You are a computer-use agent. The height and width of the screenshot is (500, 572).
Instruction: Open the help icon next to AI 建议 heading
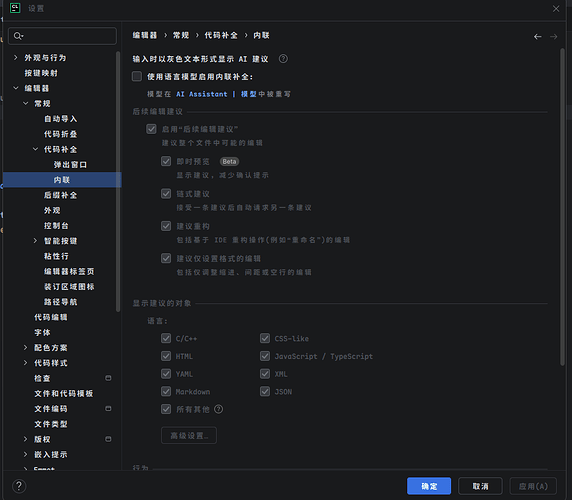[x=283, y=59]
